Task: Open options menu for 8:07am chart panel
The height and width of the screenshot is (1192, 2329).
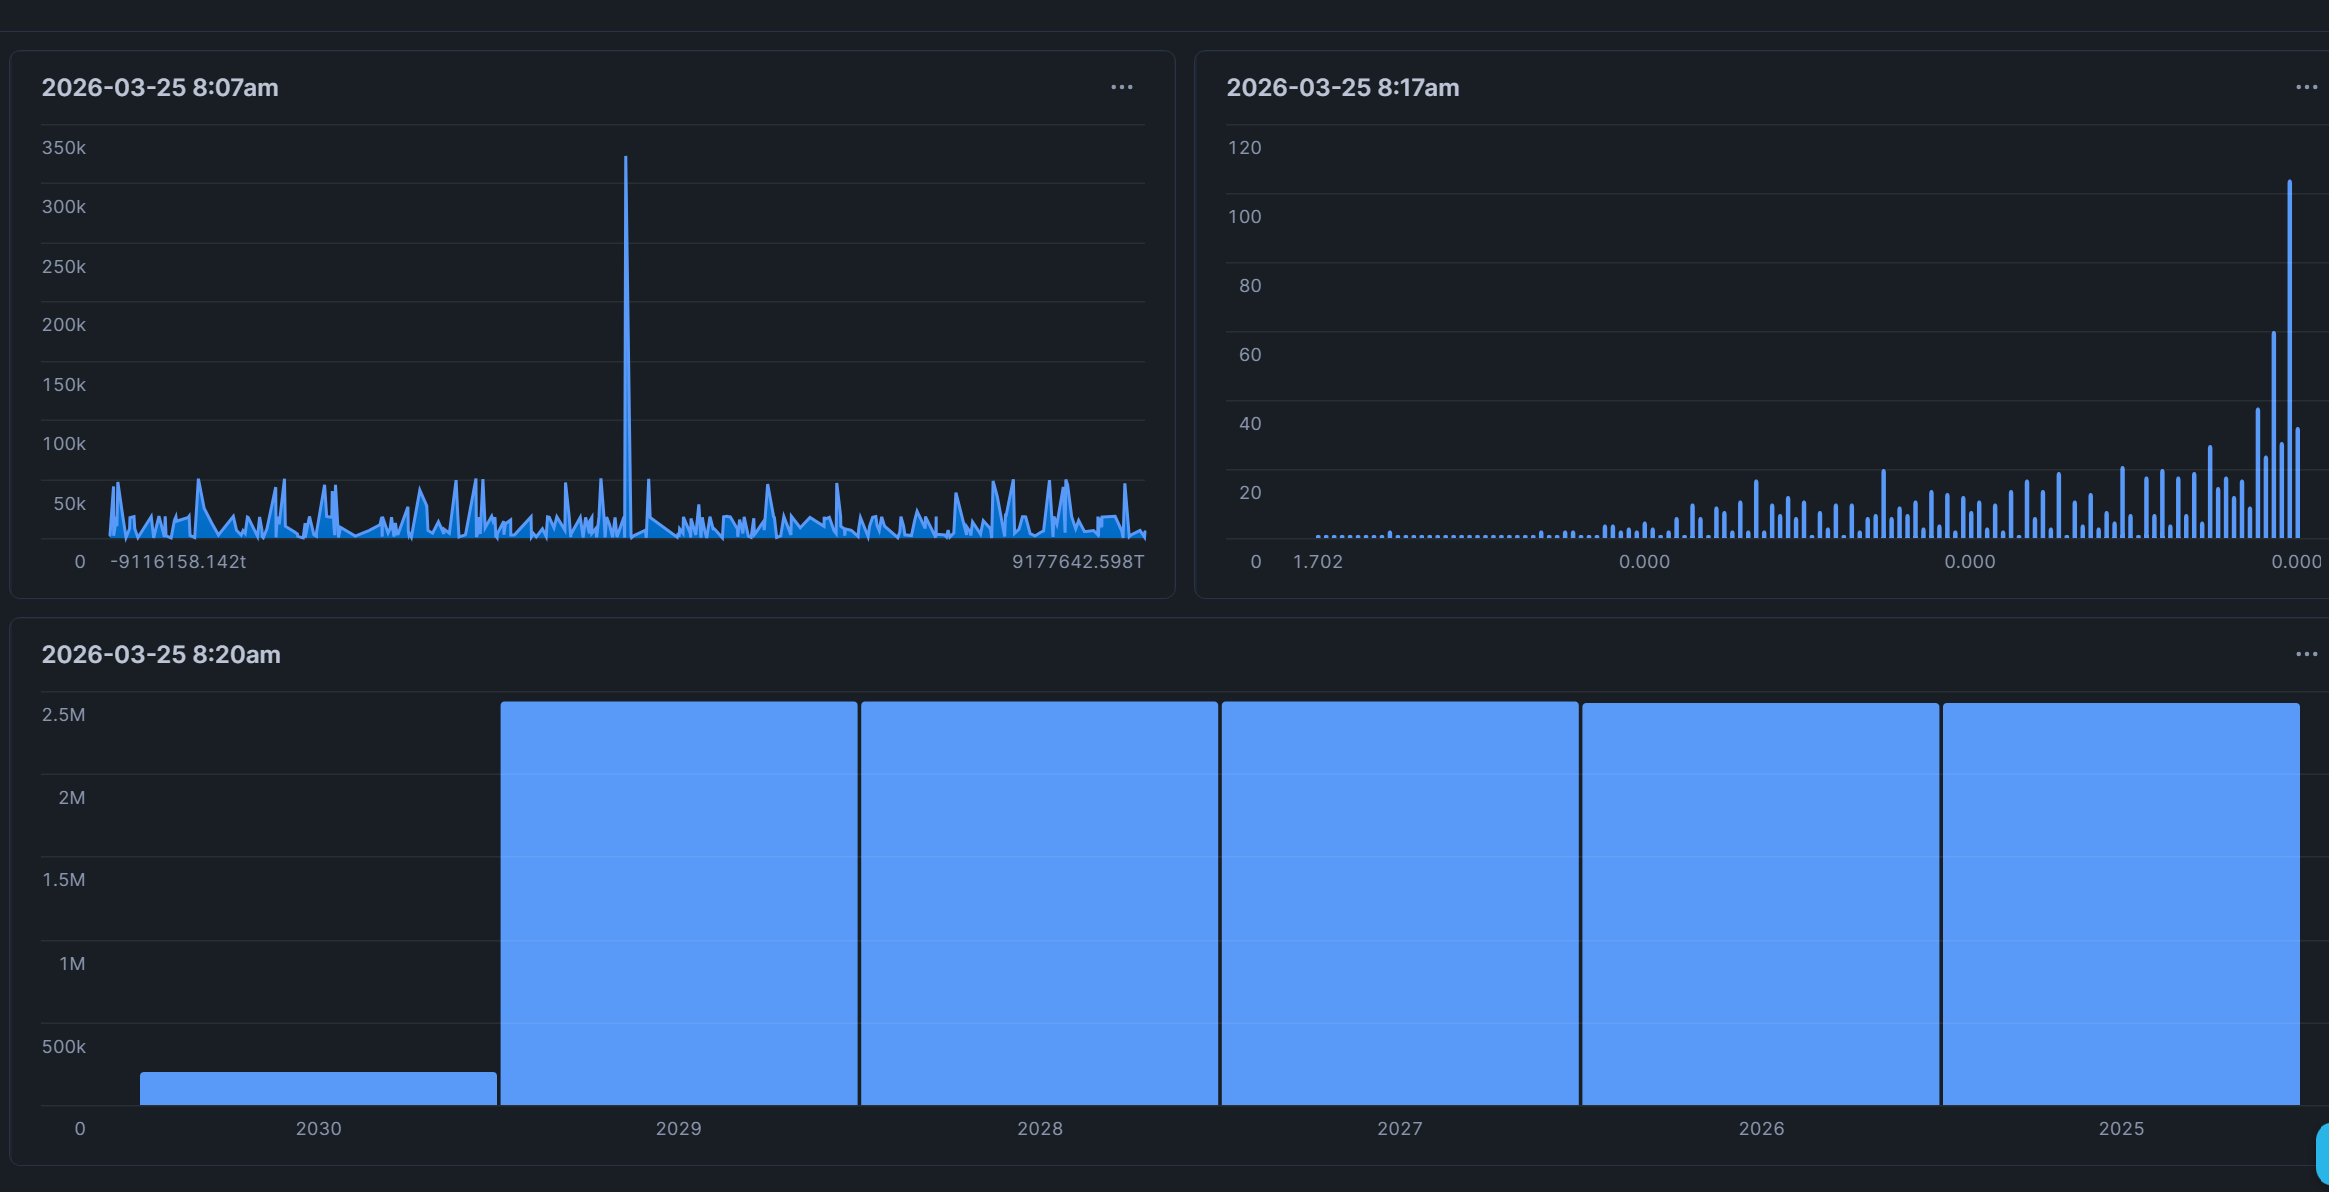Action: pyautogui.click(x=1121, y=88)
